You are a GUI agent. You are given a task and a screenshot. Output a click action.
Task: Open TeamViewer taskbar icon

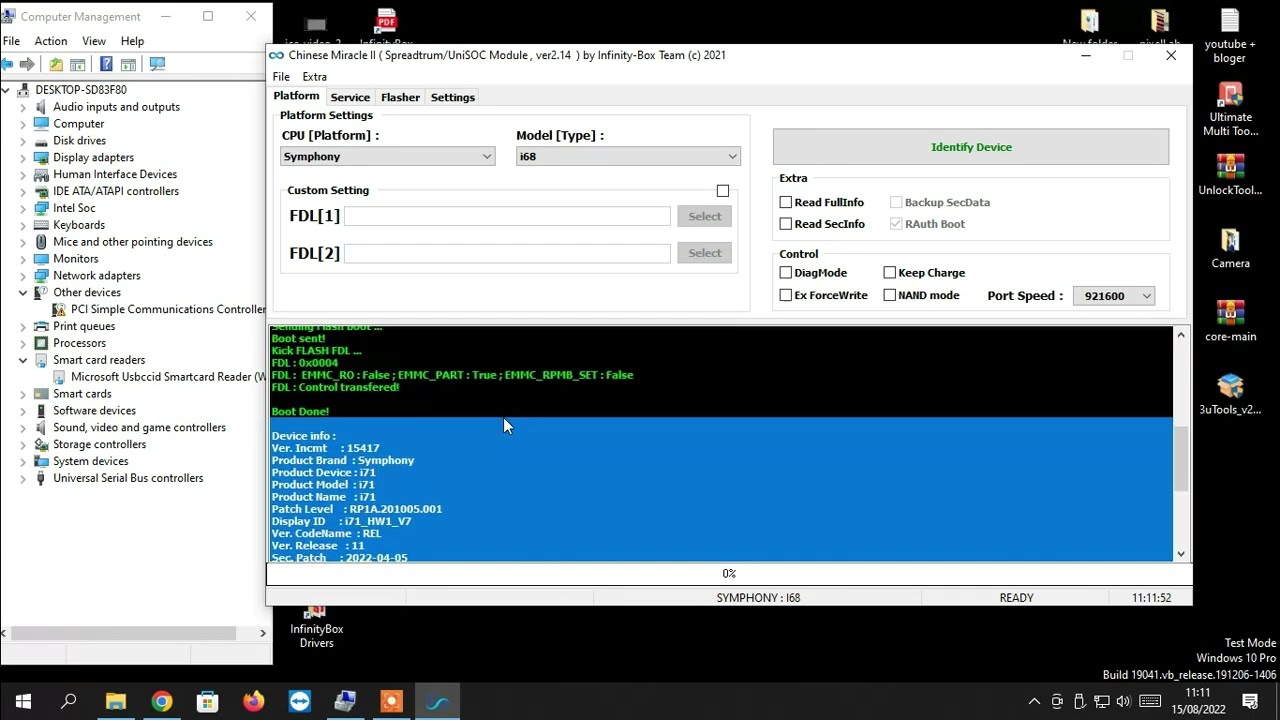coord(300,702)
